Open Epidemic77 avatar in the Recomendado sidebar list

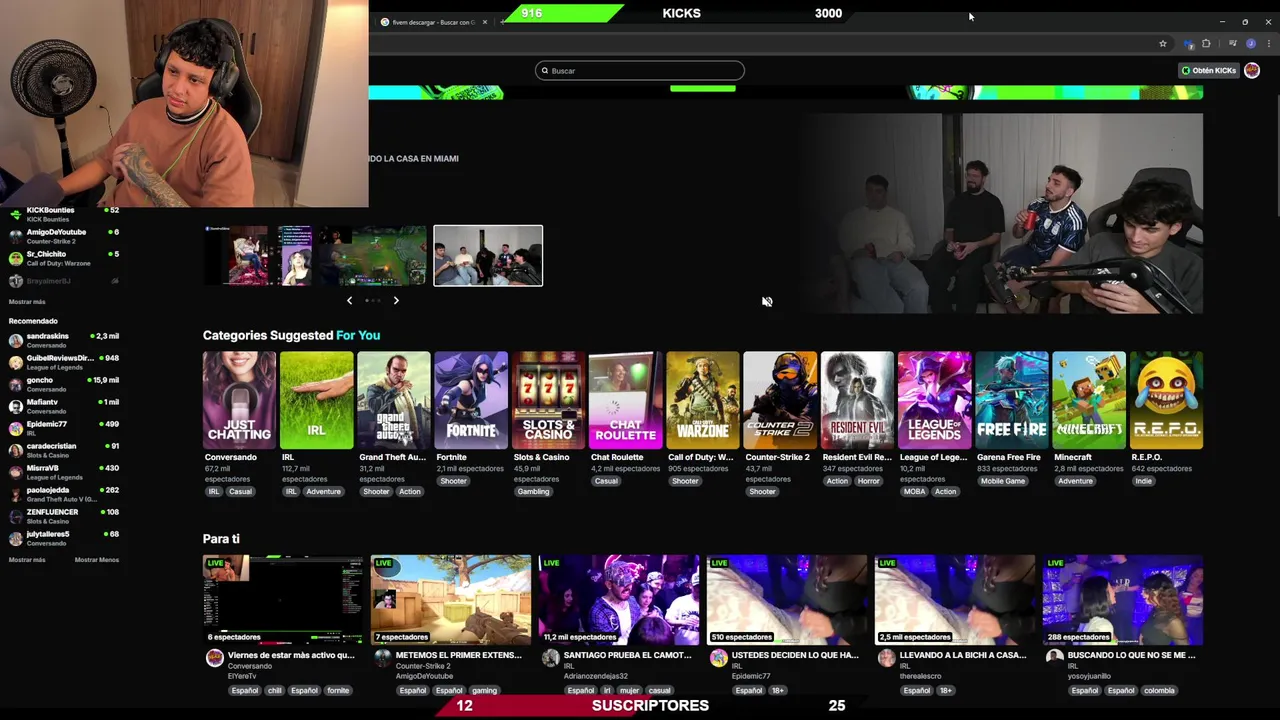[x=15, y=428]
